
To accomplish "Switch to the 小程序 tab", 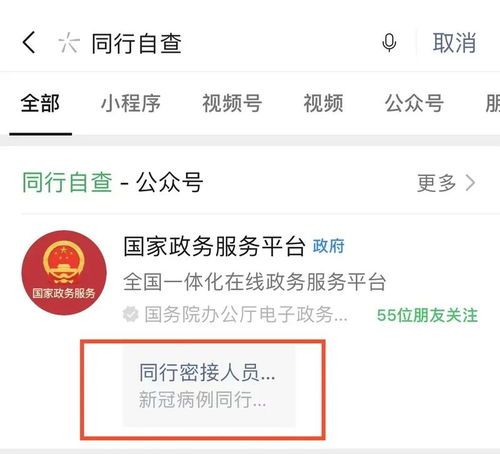I will (131, 103).
